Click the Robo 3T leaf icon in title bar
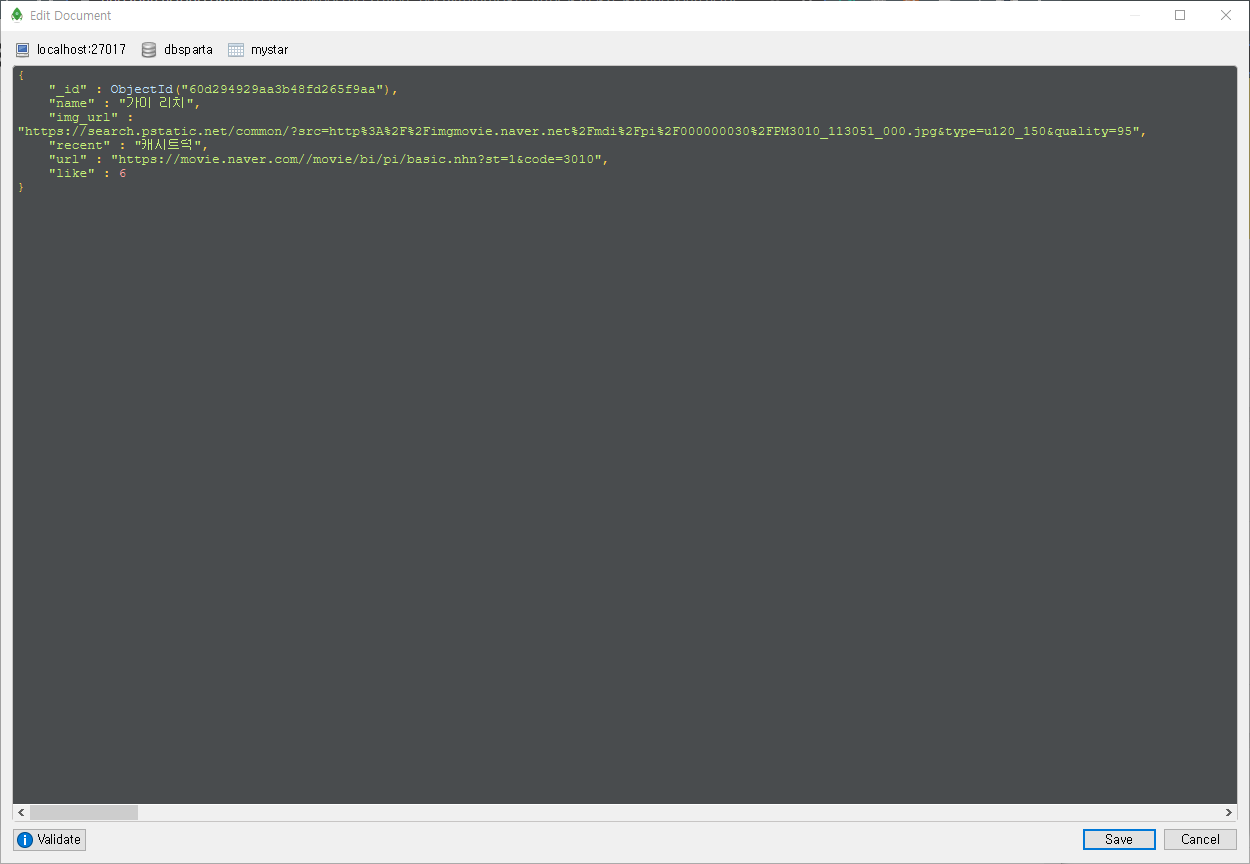This screenshot has height=864, width=1250. 17,15
